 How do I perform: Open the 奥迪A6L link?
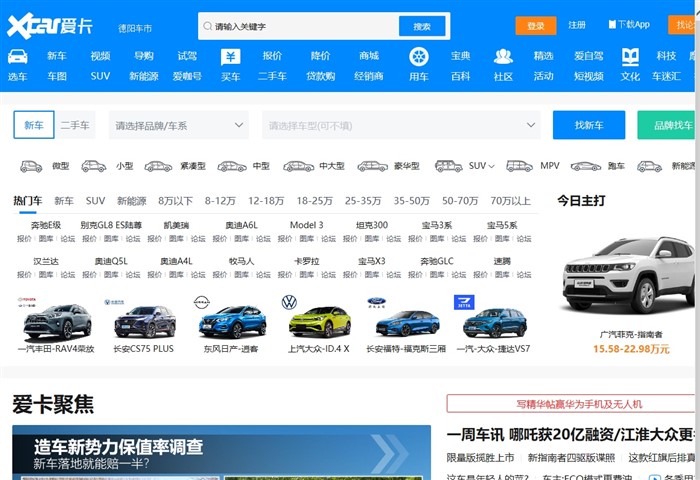[242, 225]
